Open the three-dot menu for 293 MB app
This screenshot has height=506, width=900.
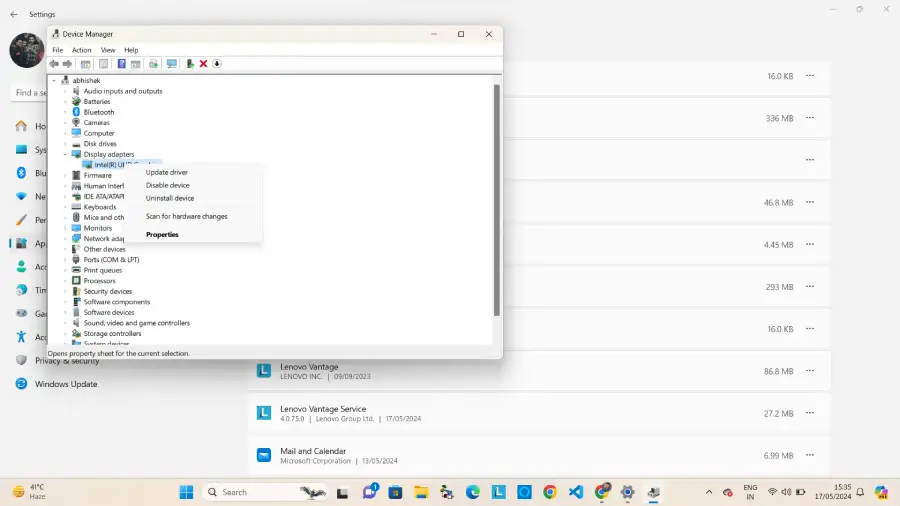[810, 286]
